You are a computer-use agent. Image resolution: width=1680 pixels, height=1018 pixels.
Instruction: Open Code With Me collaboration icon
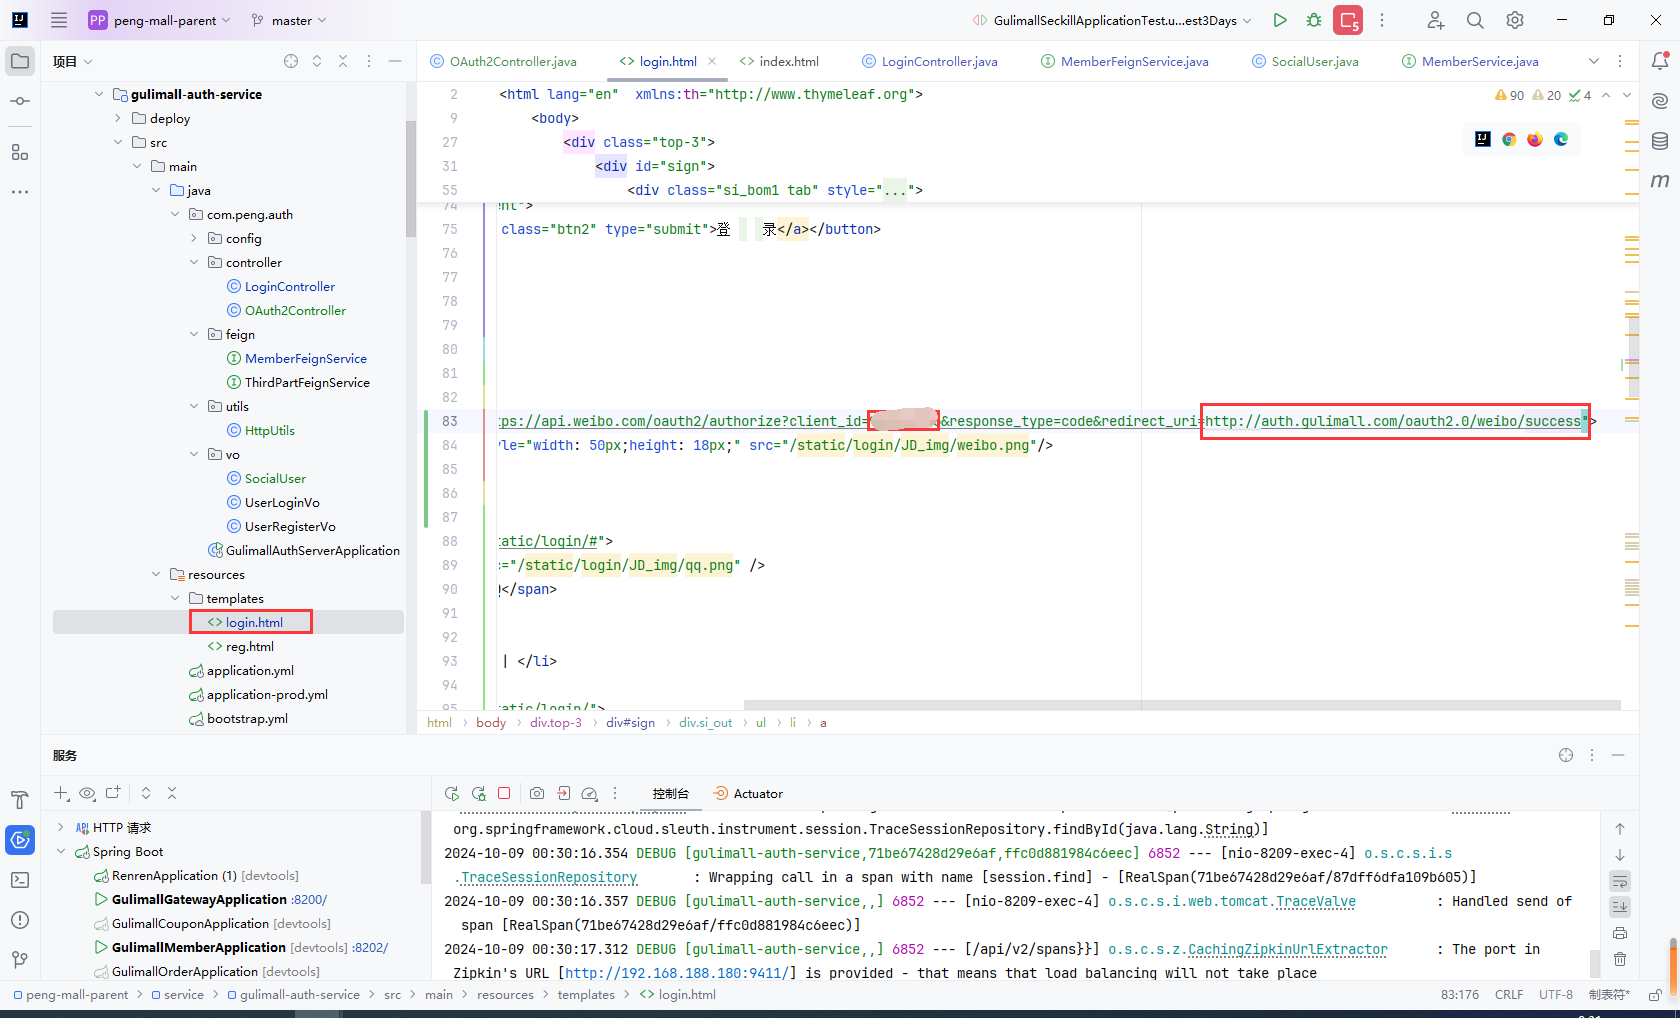[x=1435, y=20]
